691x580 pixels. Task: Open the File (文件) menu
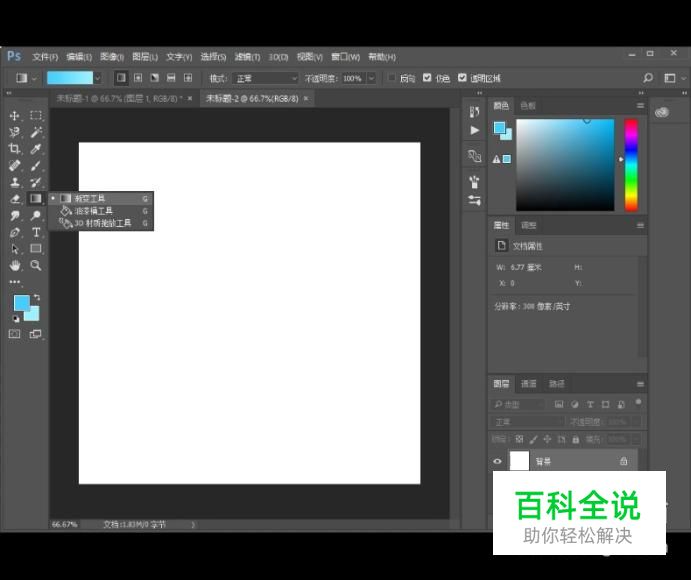45,57
